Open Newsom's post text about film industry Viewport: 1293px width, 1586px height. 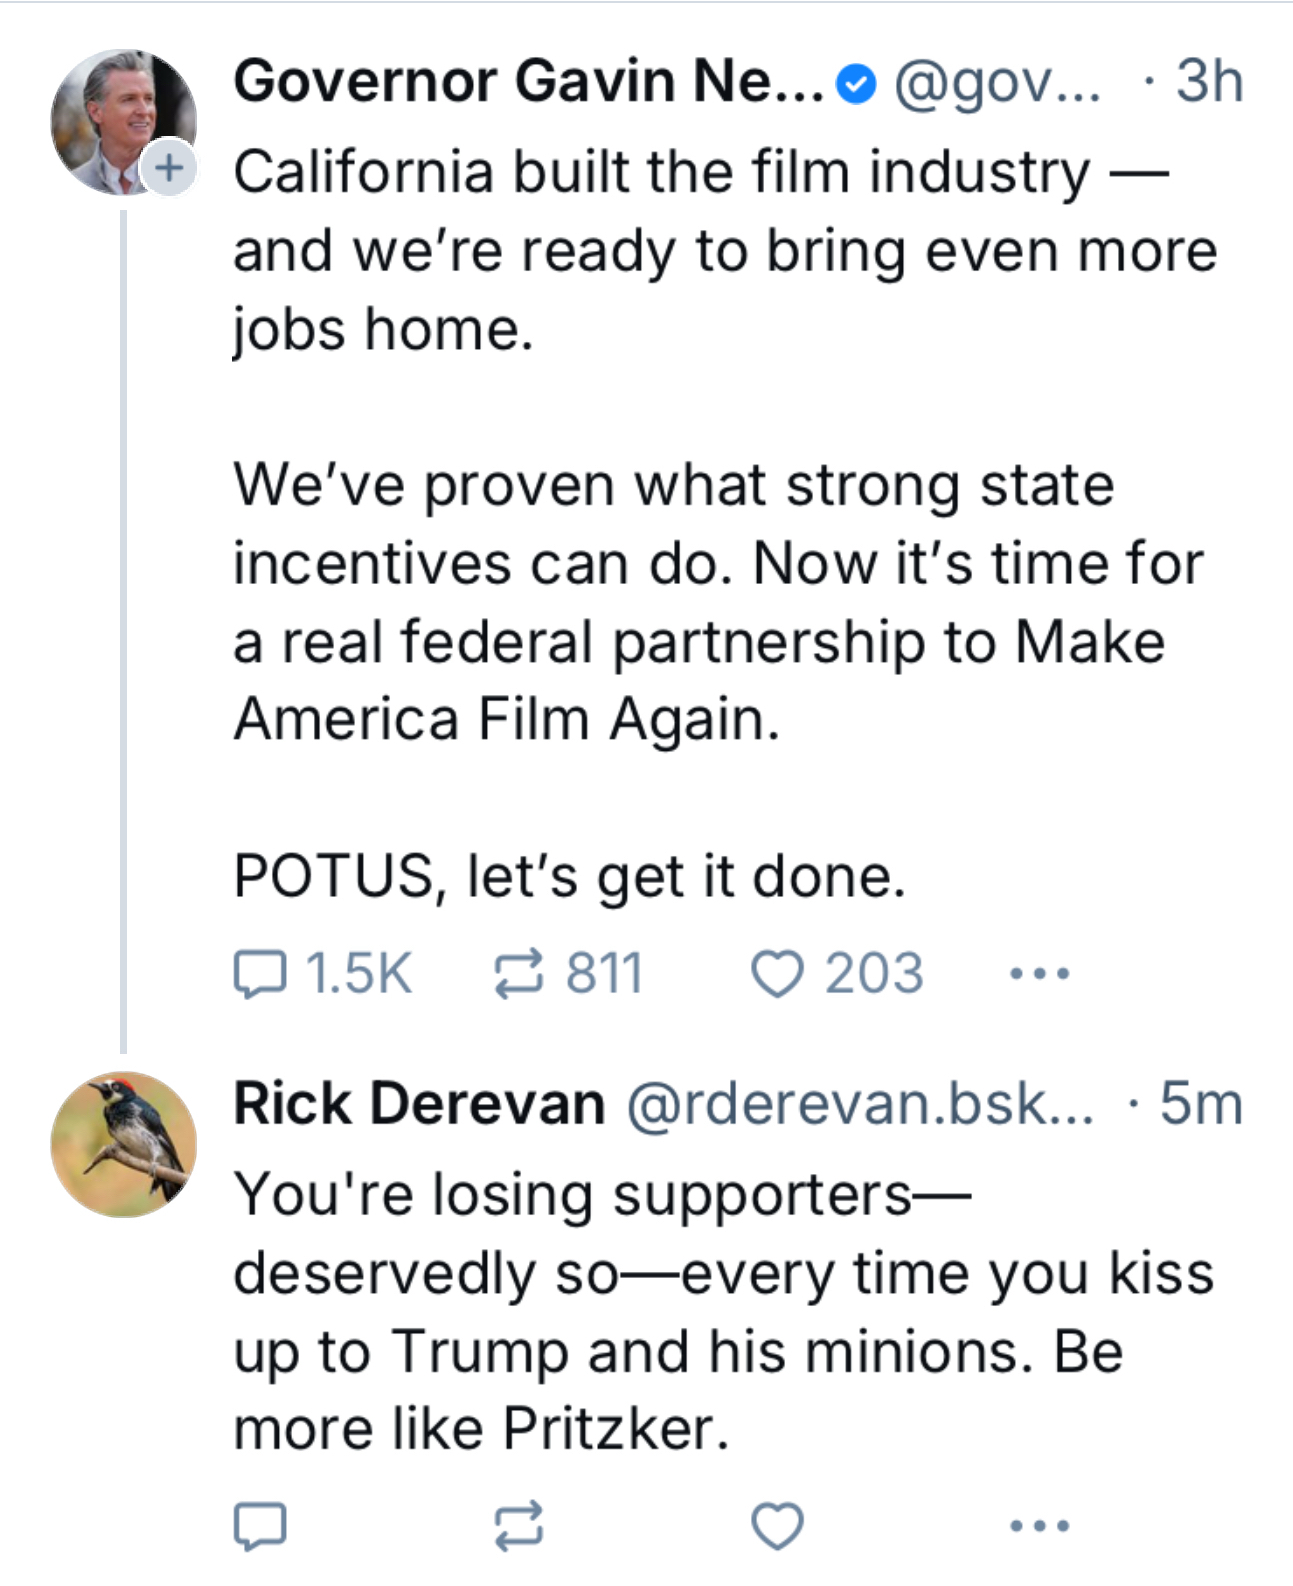[x=700, y=500]
